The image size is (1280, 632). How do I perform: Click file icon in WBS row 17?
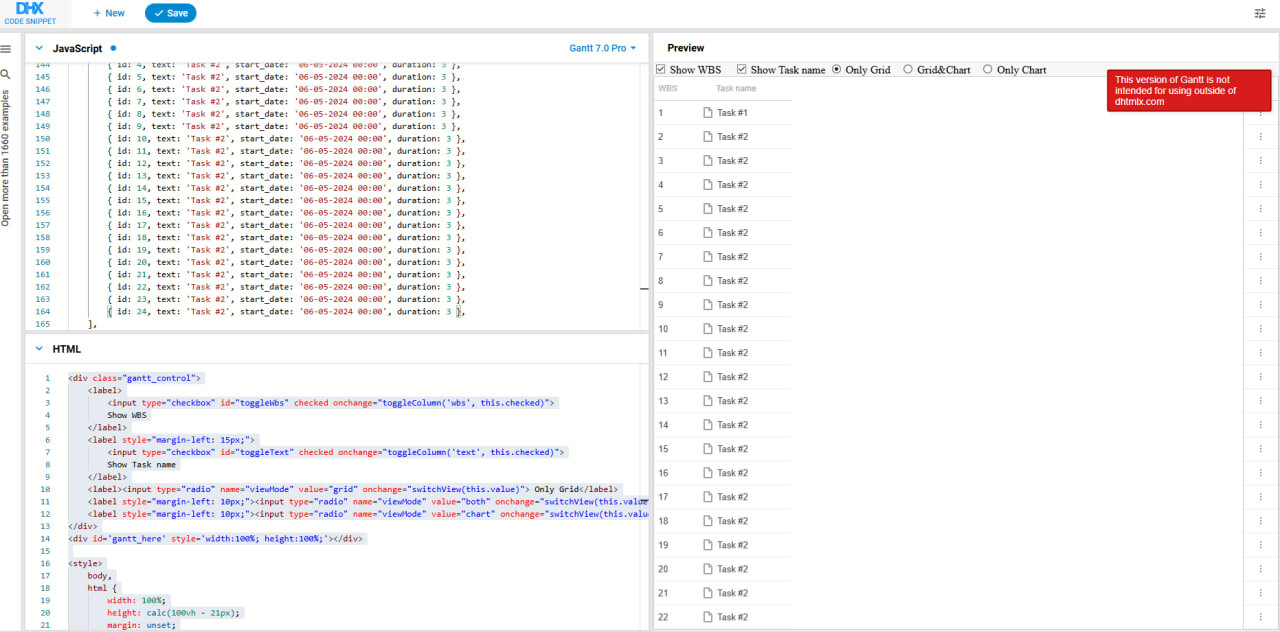click(x=708, y=497)
